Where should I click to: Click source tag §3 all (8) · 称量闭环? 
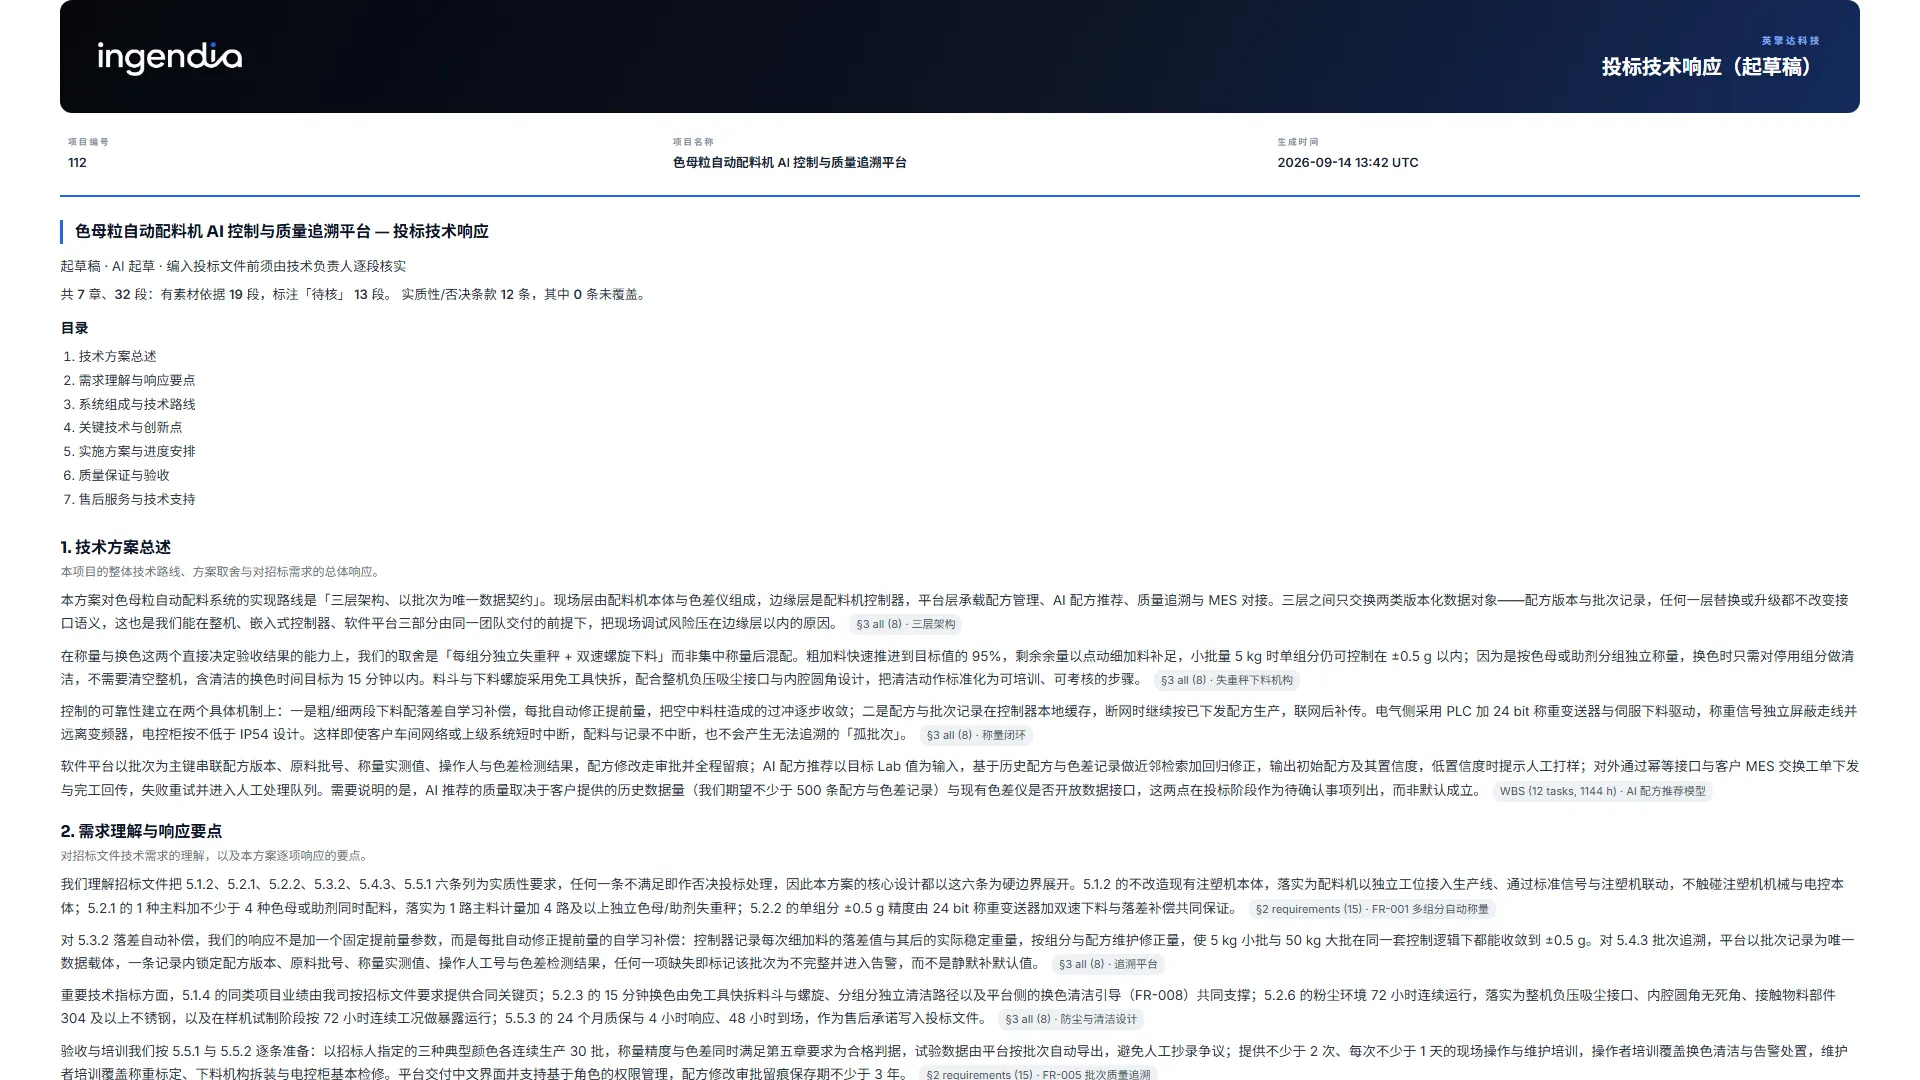click(975, 735)
